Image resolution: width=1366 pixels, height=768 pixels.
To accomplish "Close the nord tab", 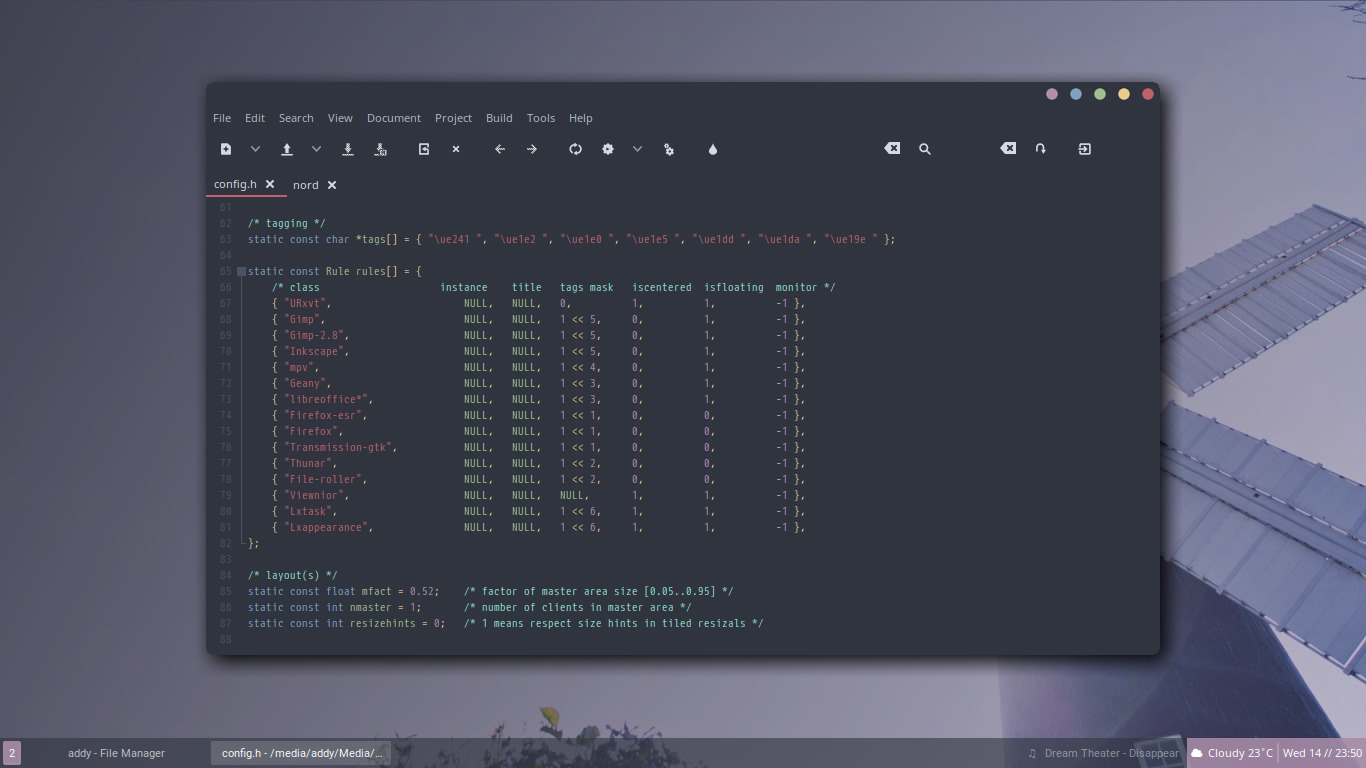I will (332, 185).
